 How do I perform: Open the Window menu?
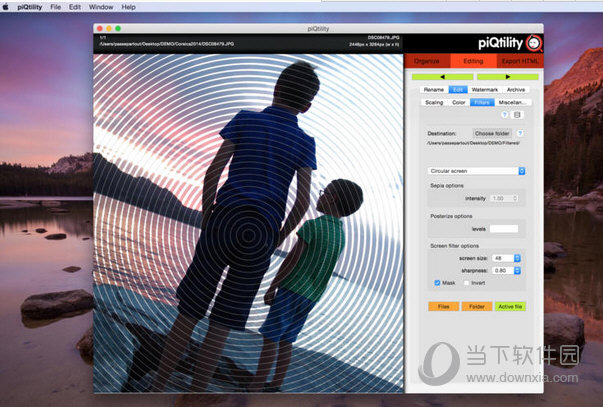(x=101, y=7)
